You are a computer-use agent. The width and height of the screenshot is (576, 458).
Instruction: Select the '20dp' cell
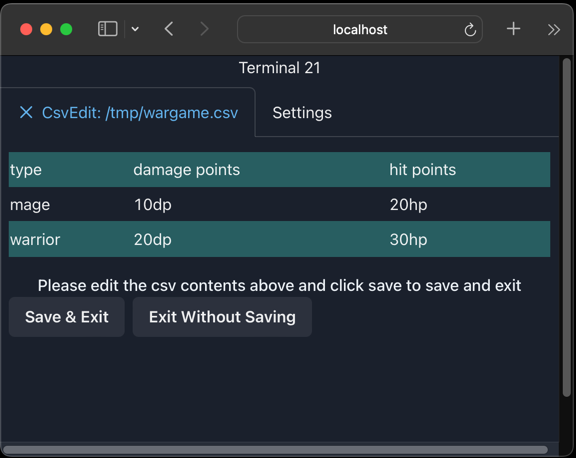coord(153,239)
